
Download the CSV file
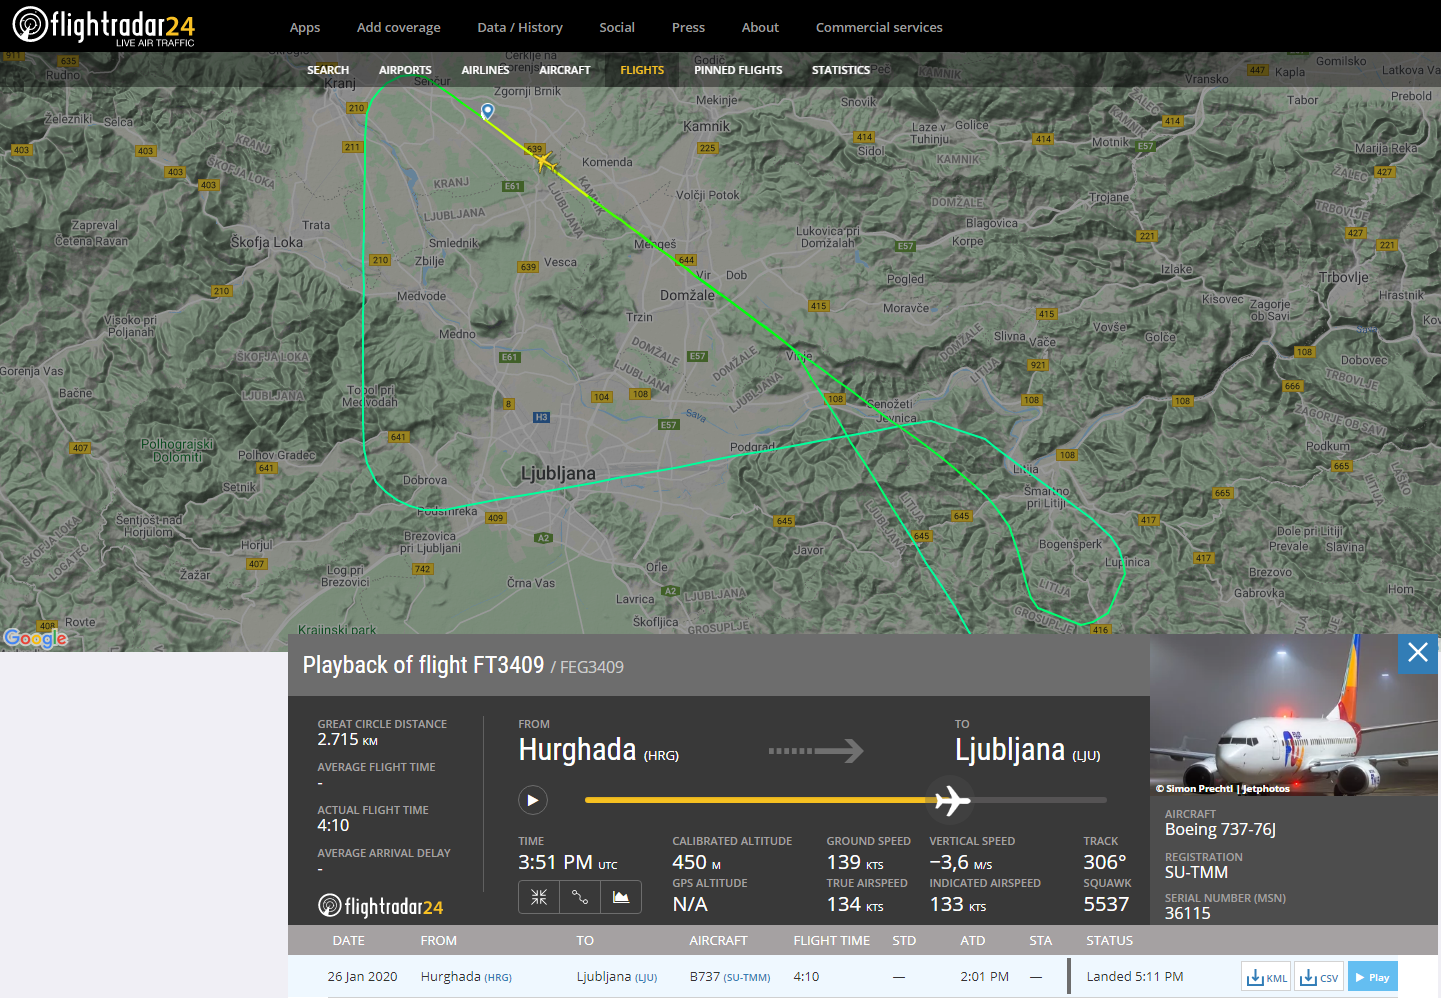click(x=1319, y=977)
